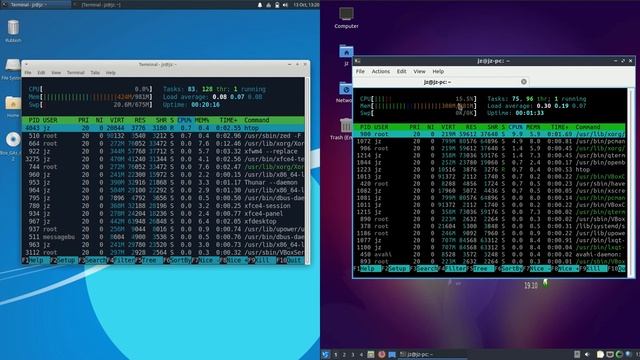This screenshot has height=360, width=640.
Task: Switch to desktop 3 in LXQt pager
Action: tap(353, 355)
